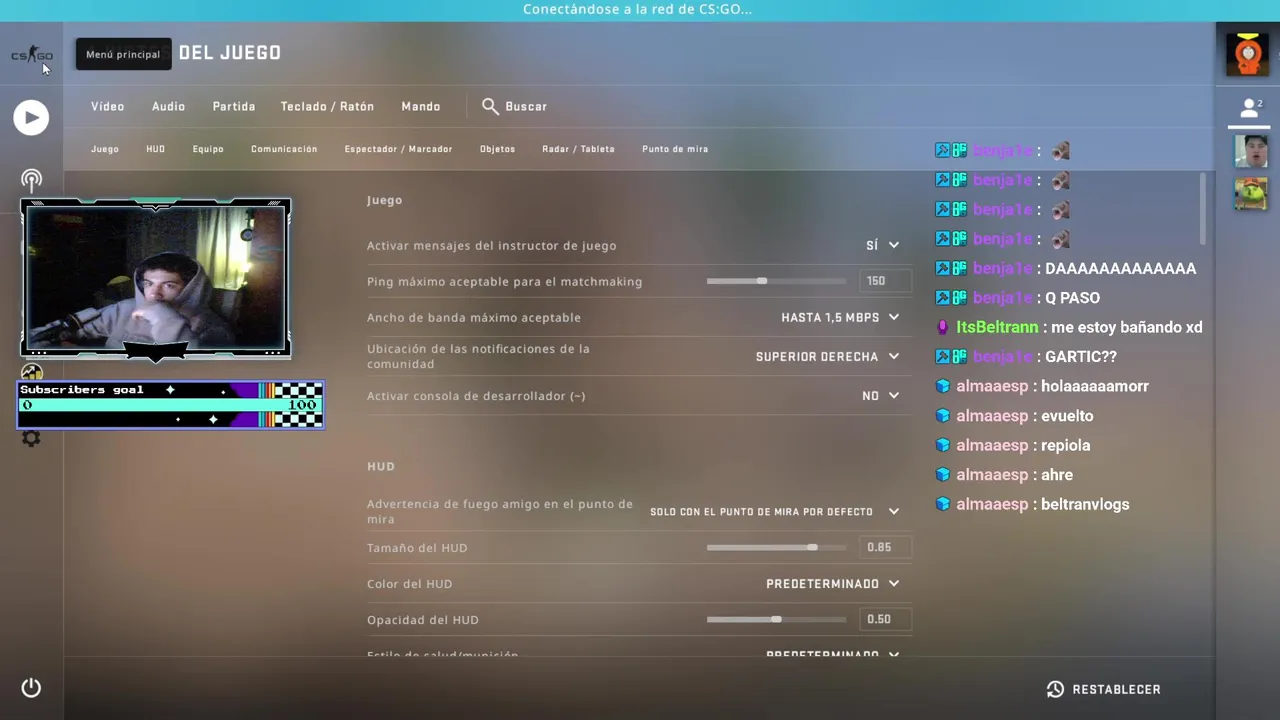Click chat message 'me estoy bañando xd'
Viewport: 1280px width, 720px height.
[1127, 327]
